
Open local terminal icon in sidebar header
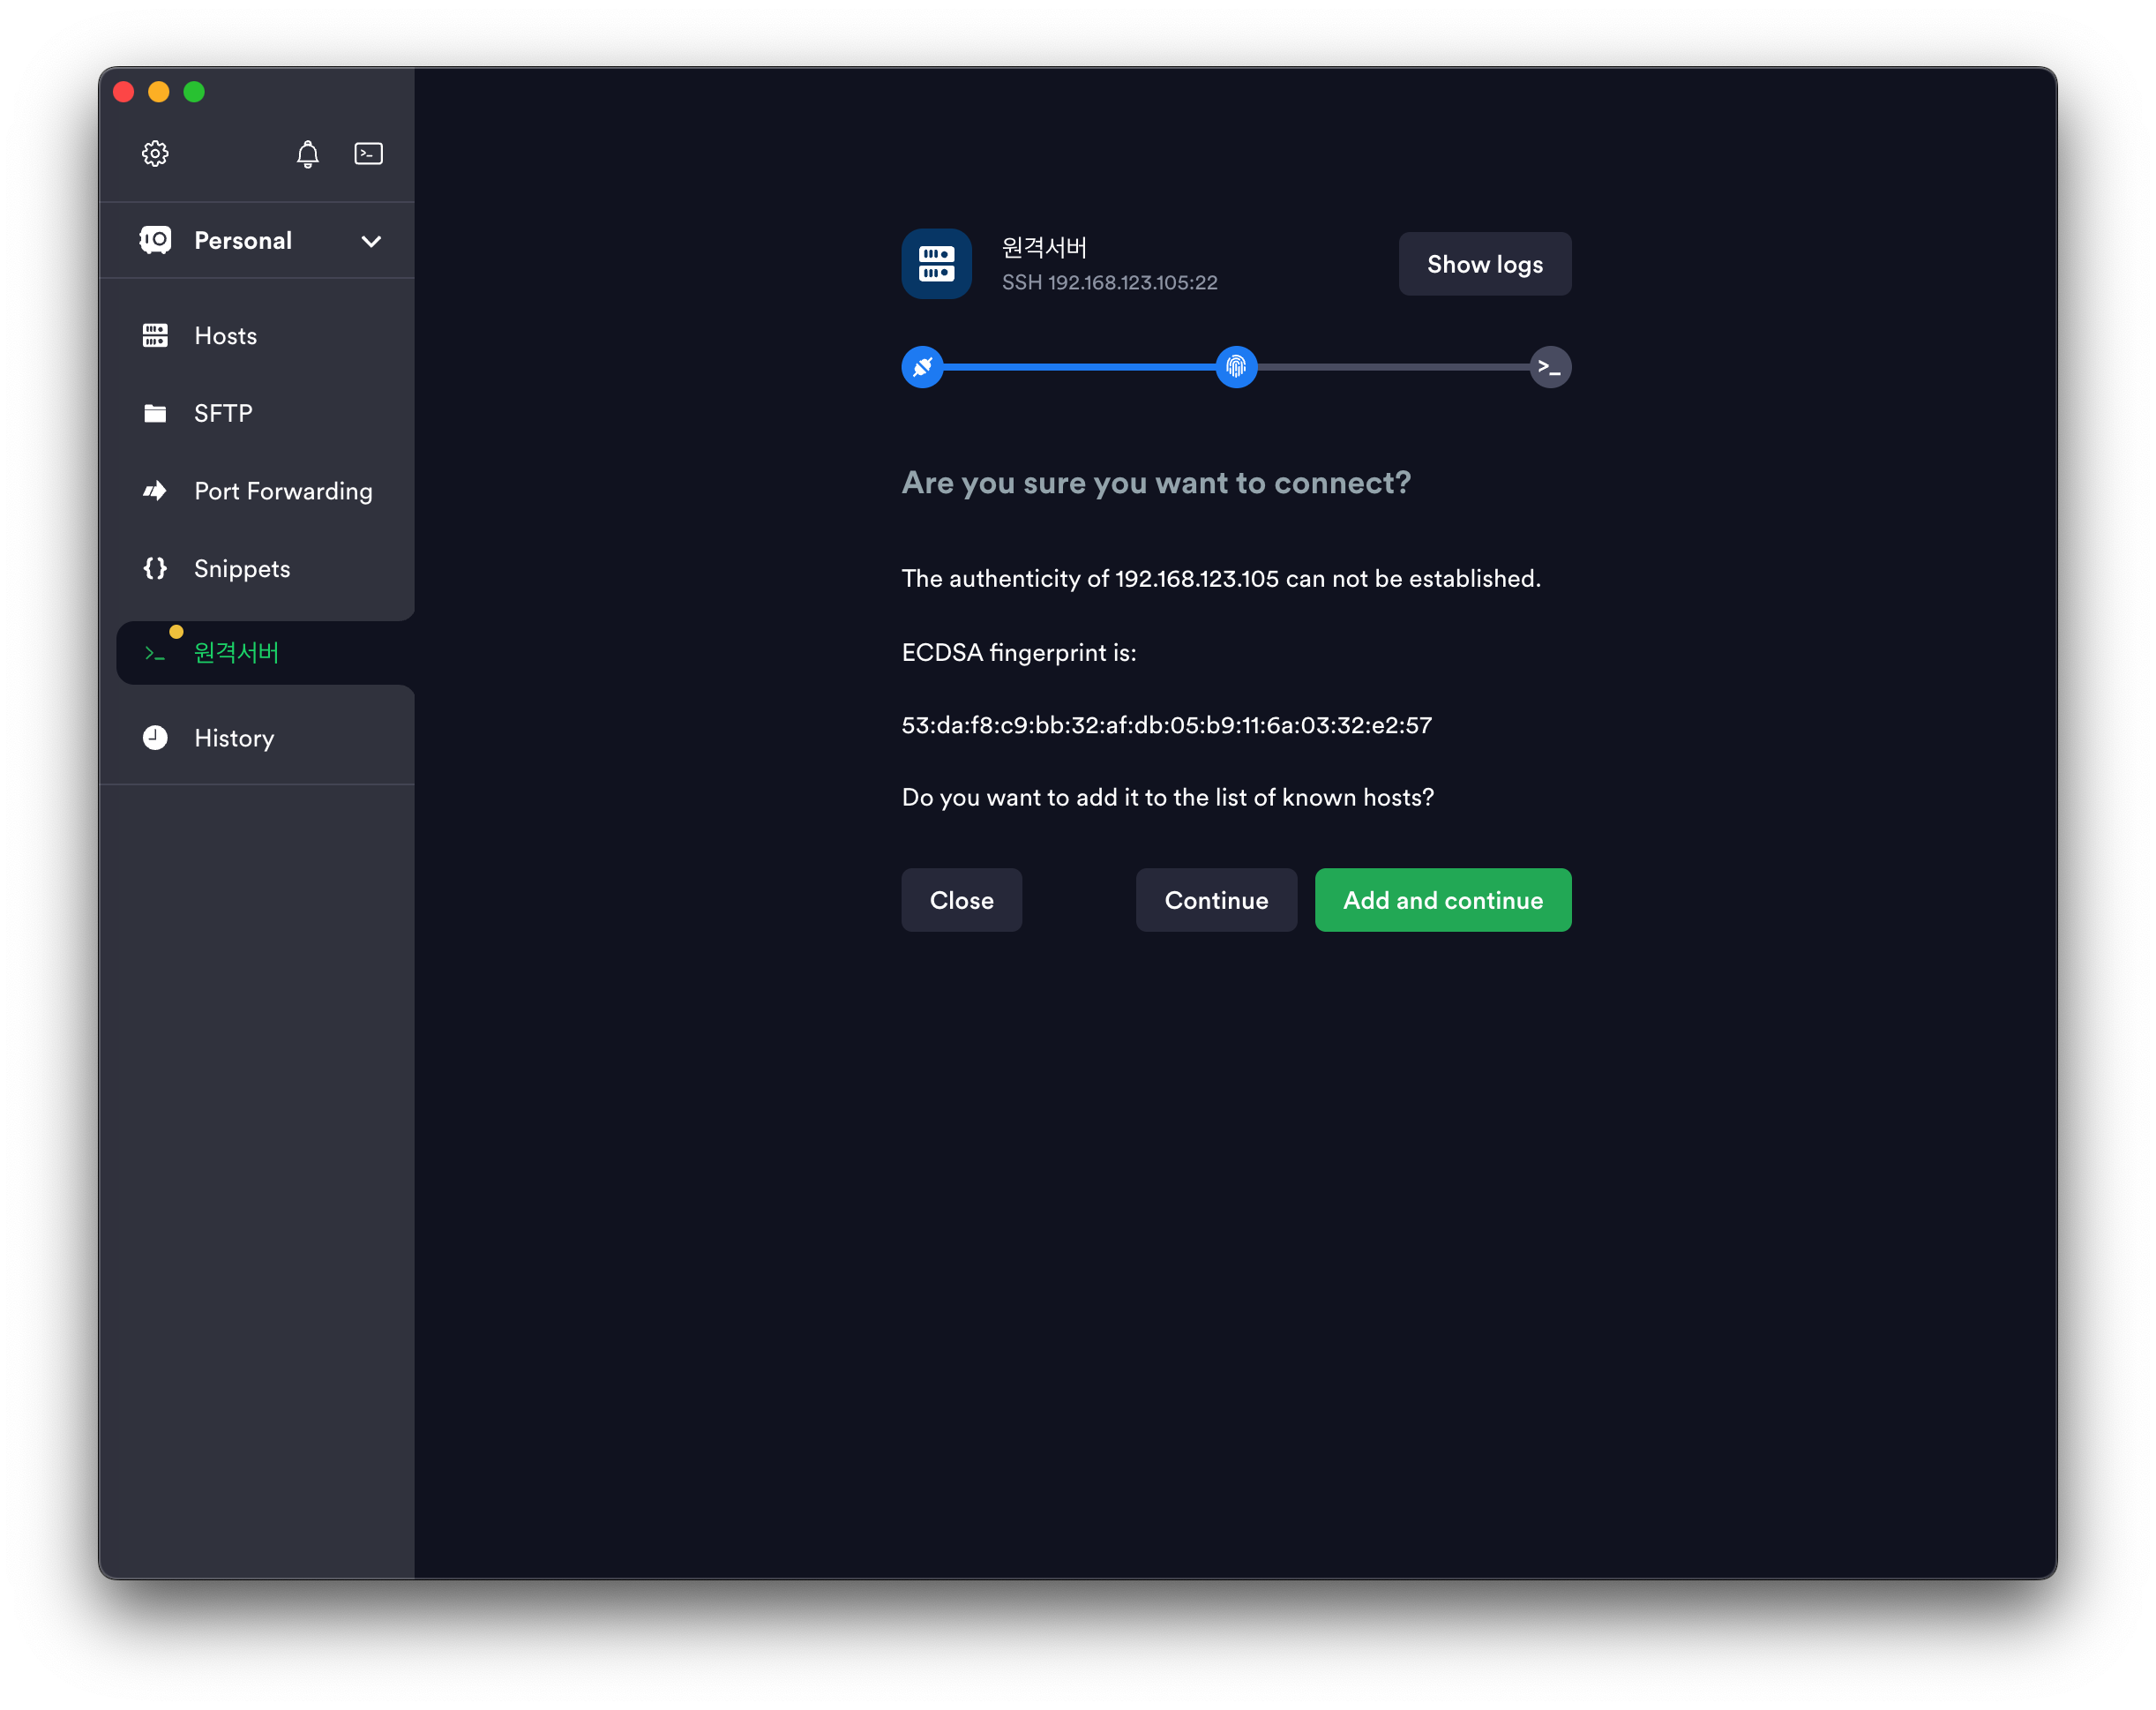(x=368, y=153)
